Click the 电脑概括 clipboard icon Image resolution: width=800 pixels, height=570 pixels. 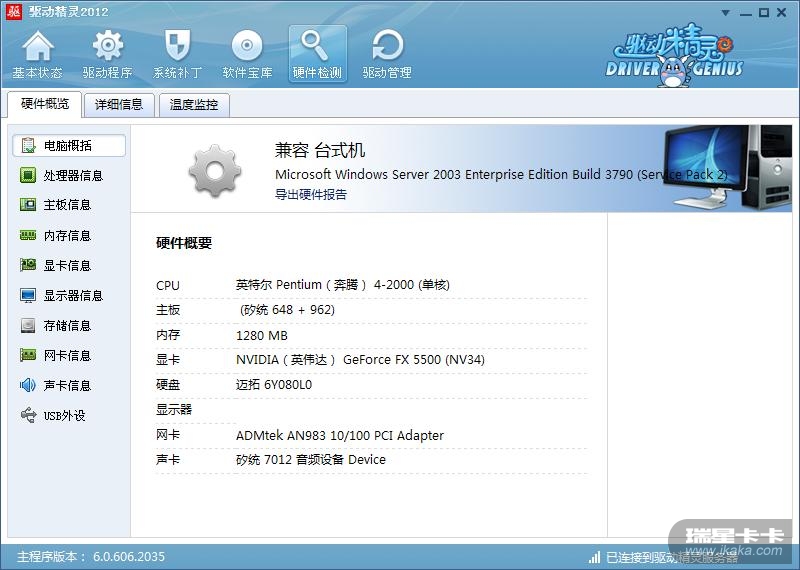click(x=29, y=145)
